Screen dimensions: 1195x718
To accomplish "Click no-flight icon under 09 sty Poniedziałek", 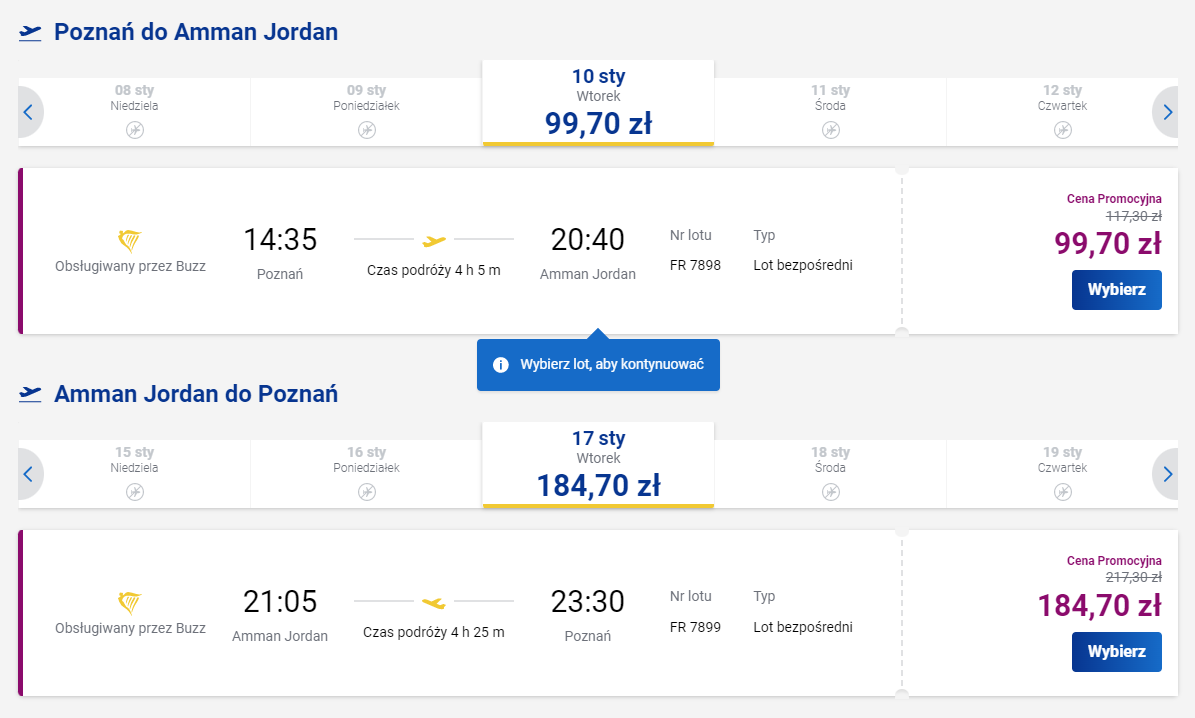I will [367, 130].
